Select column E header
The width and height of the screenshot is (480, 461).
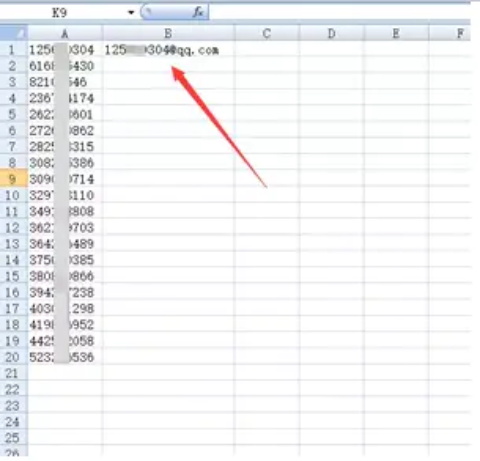point(396,33)
